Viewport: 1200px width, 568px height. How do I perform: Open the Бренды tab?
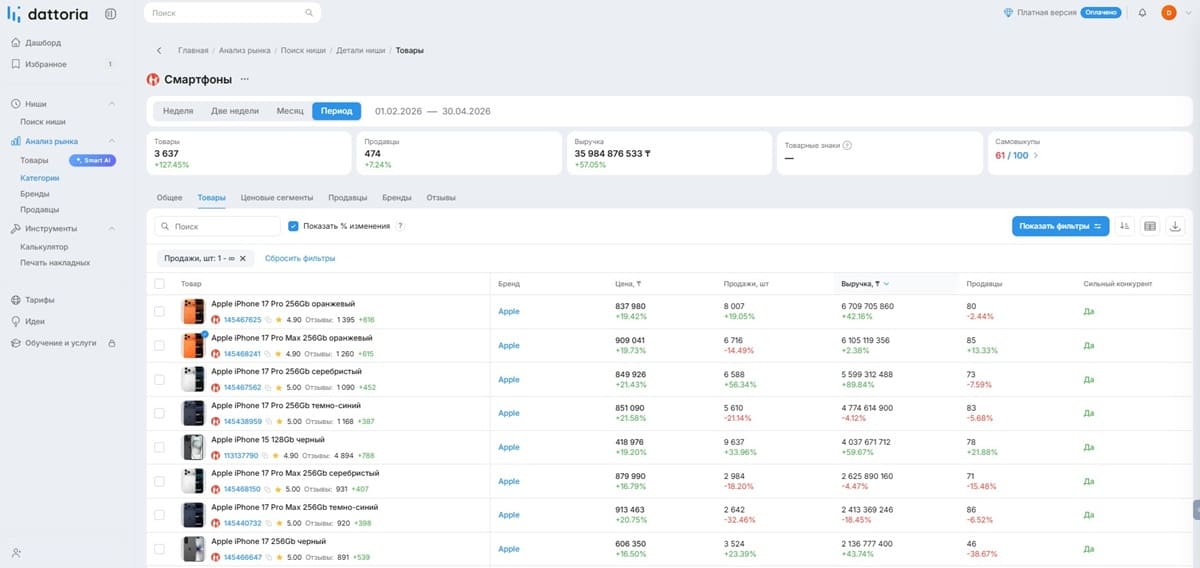tap(396, 198)
